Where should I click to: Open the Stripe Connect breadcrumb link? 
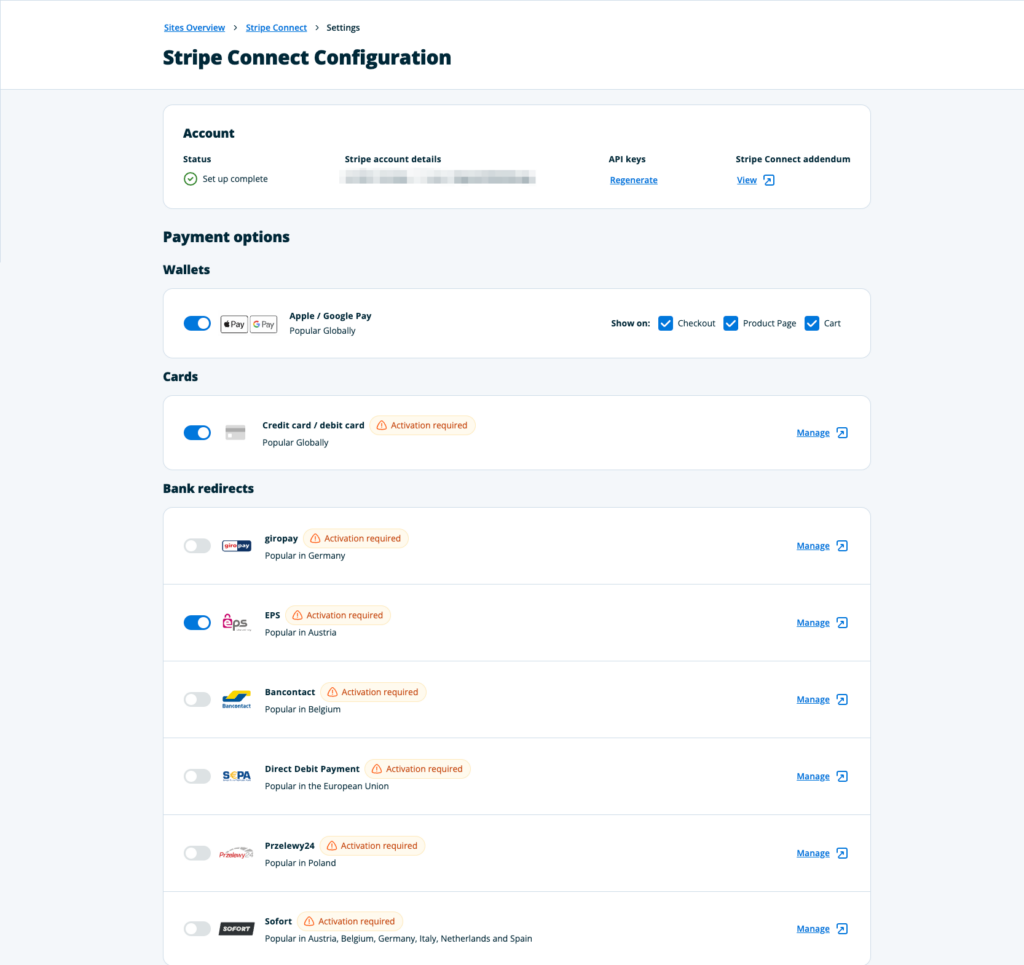tap(276, 28)
